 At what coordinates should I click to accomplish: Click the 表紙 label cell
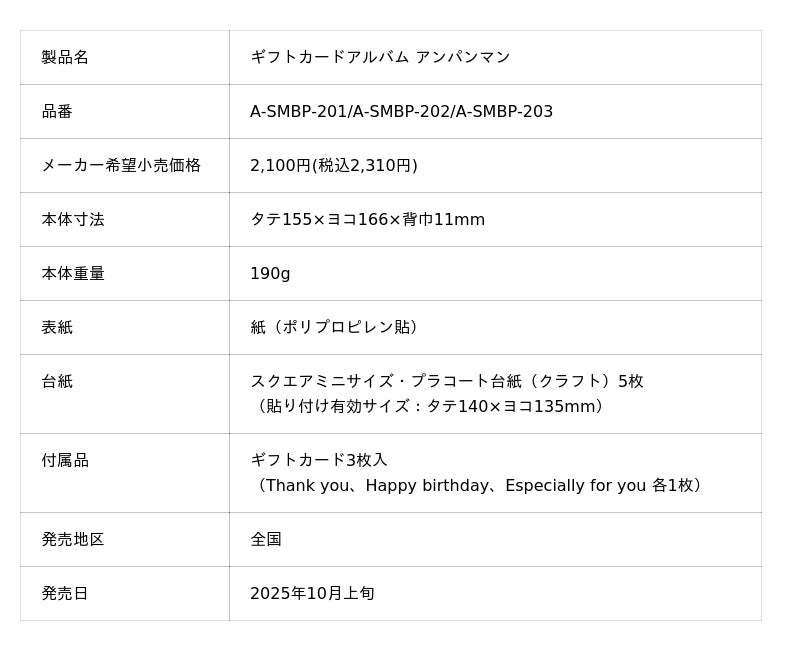click(x=57, y=327)
